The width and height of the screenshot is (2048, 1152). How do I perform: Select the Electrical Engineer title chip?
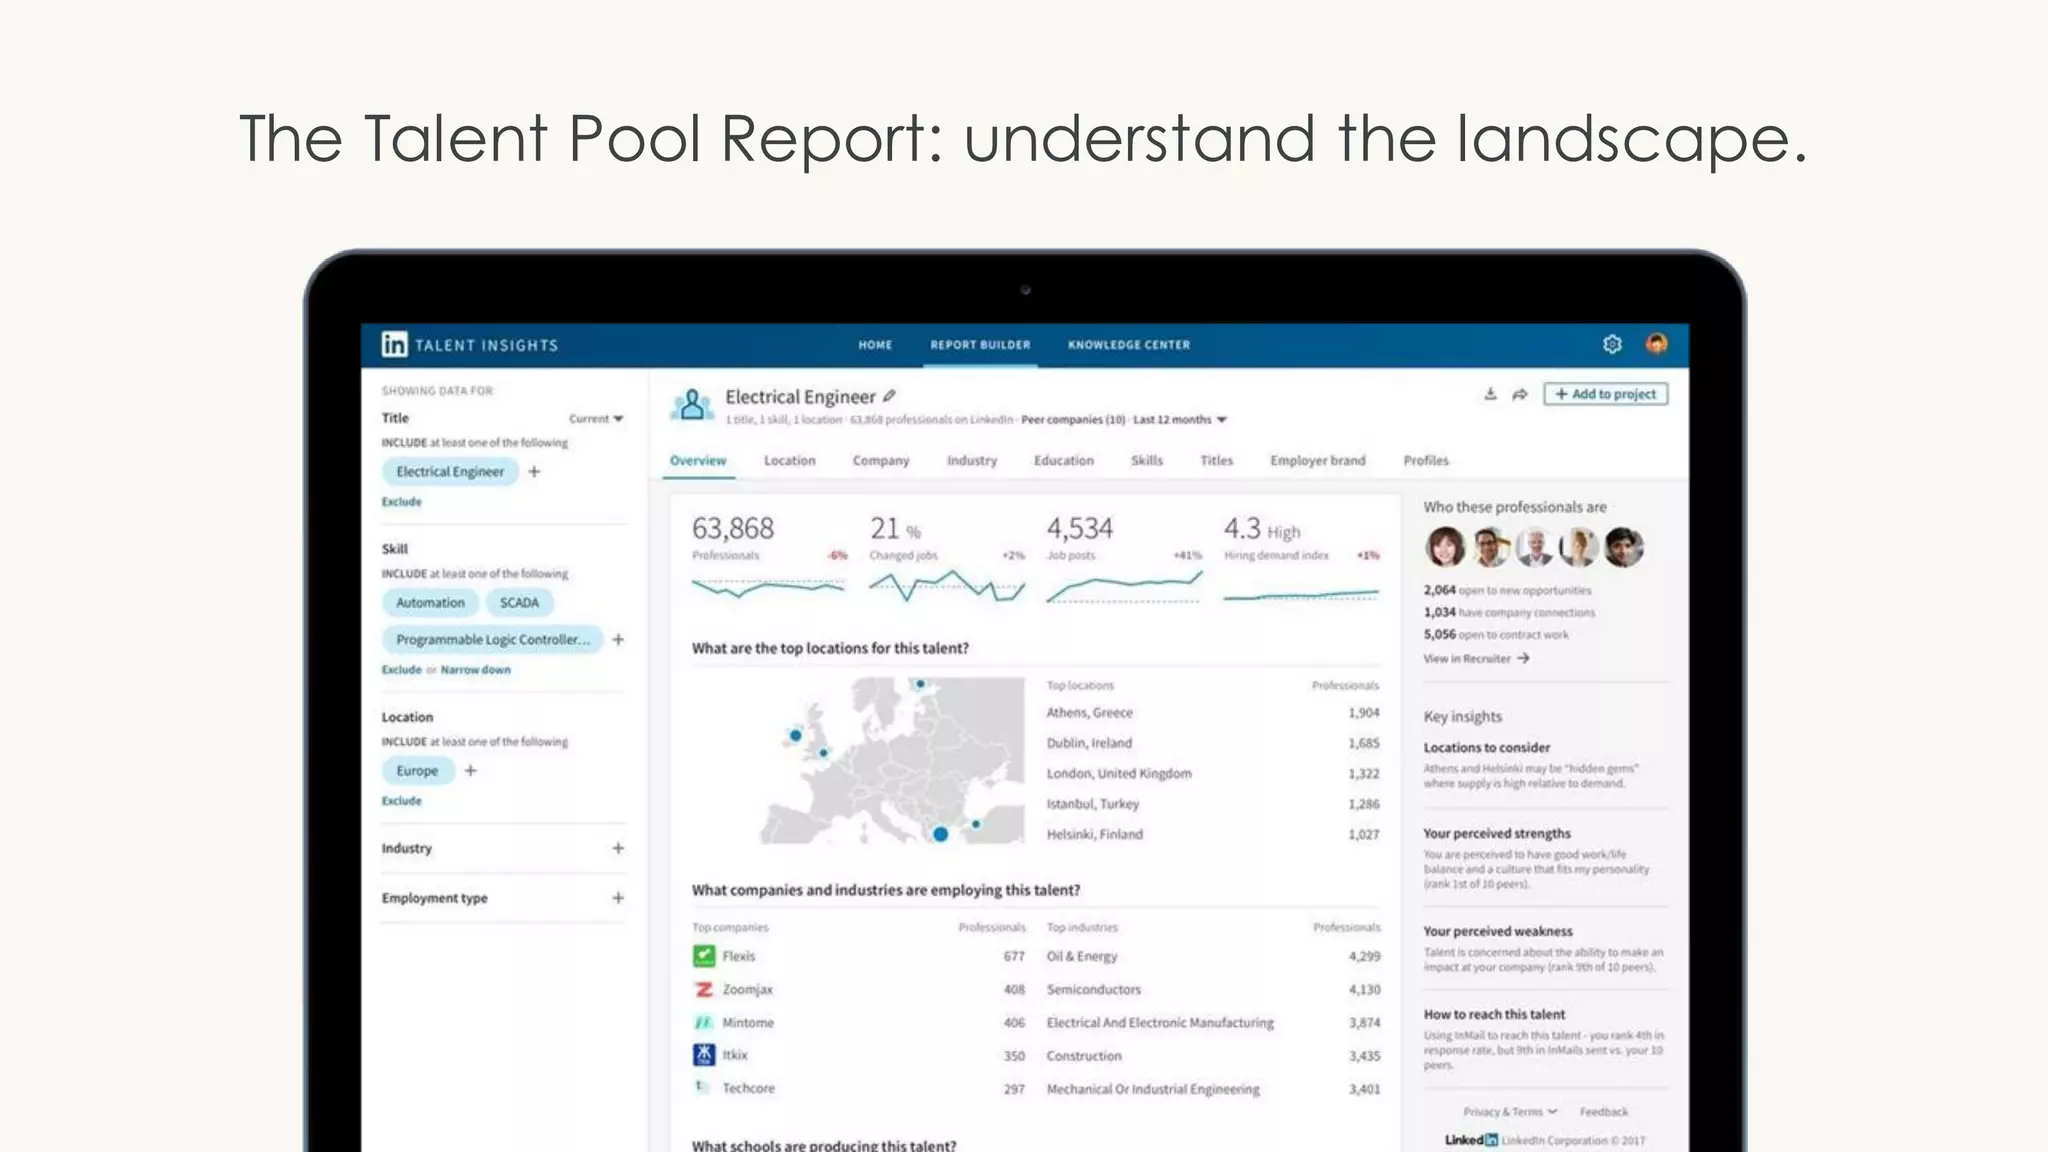click(450, 471)
